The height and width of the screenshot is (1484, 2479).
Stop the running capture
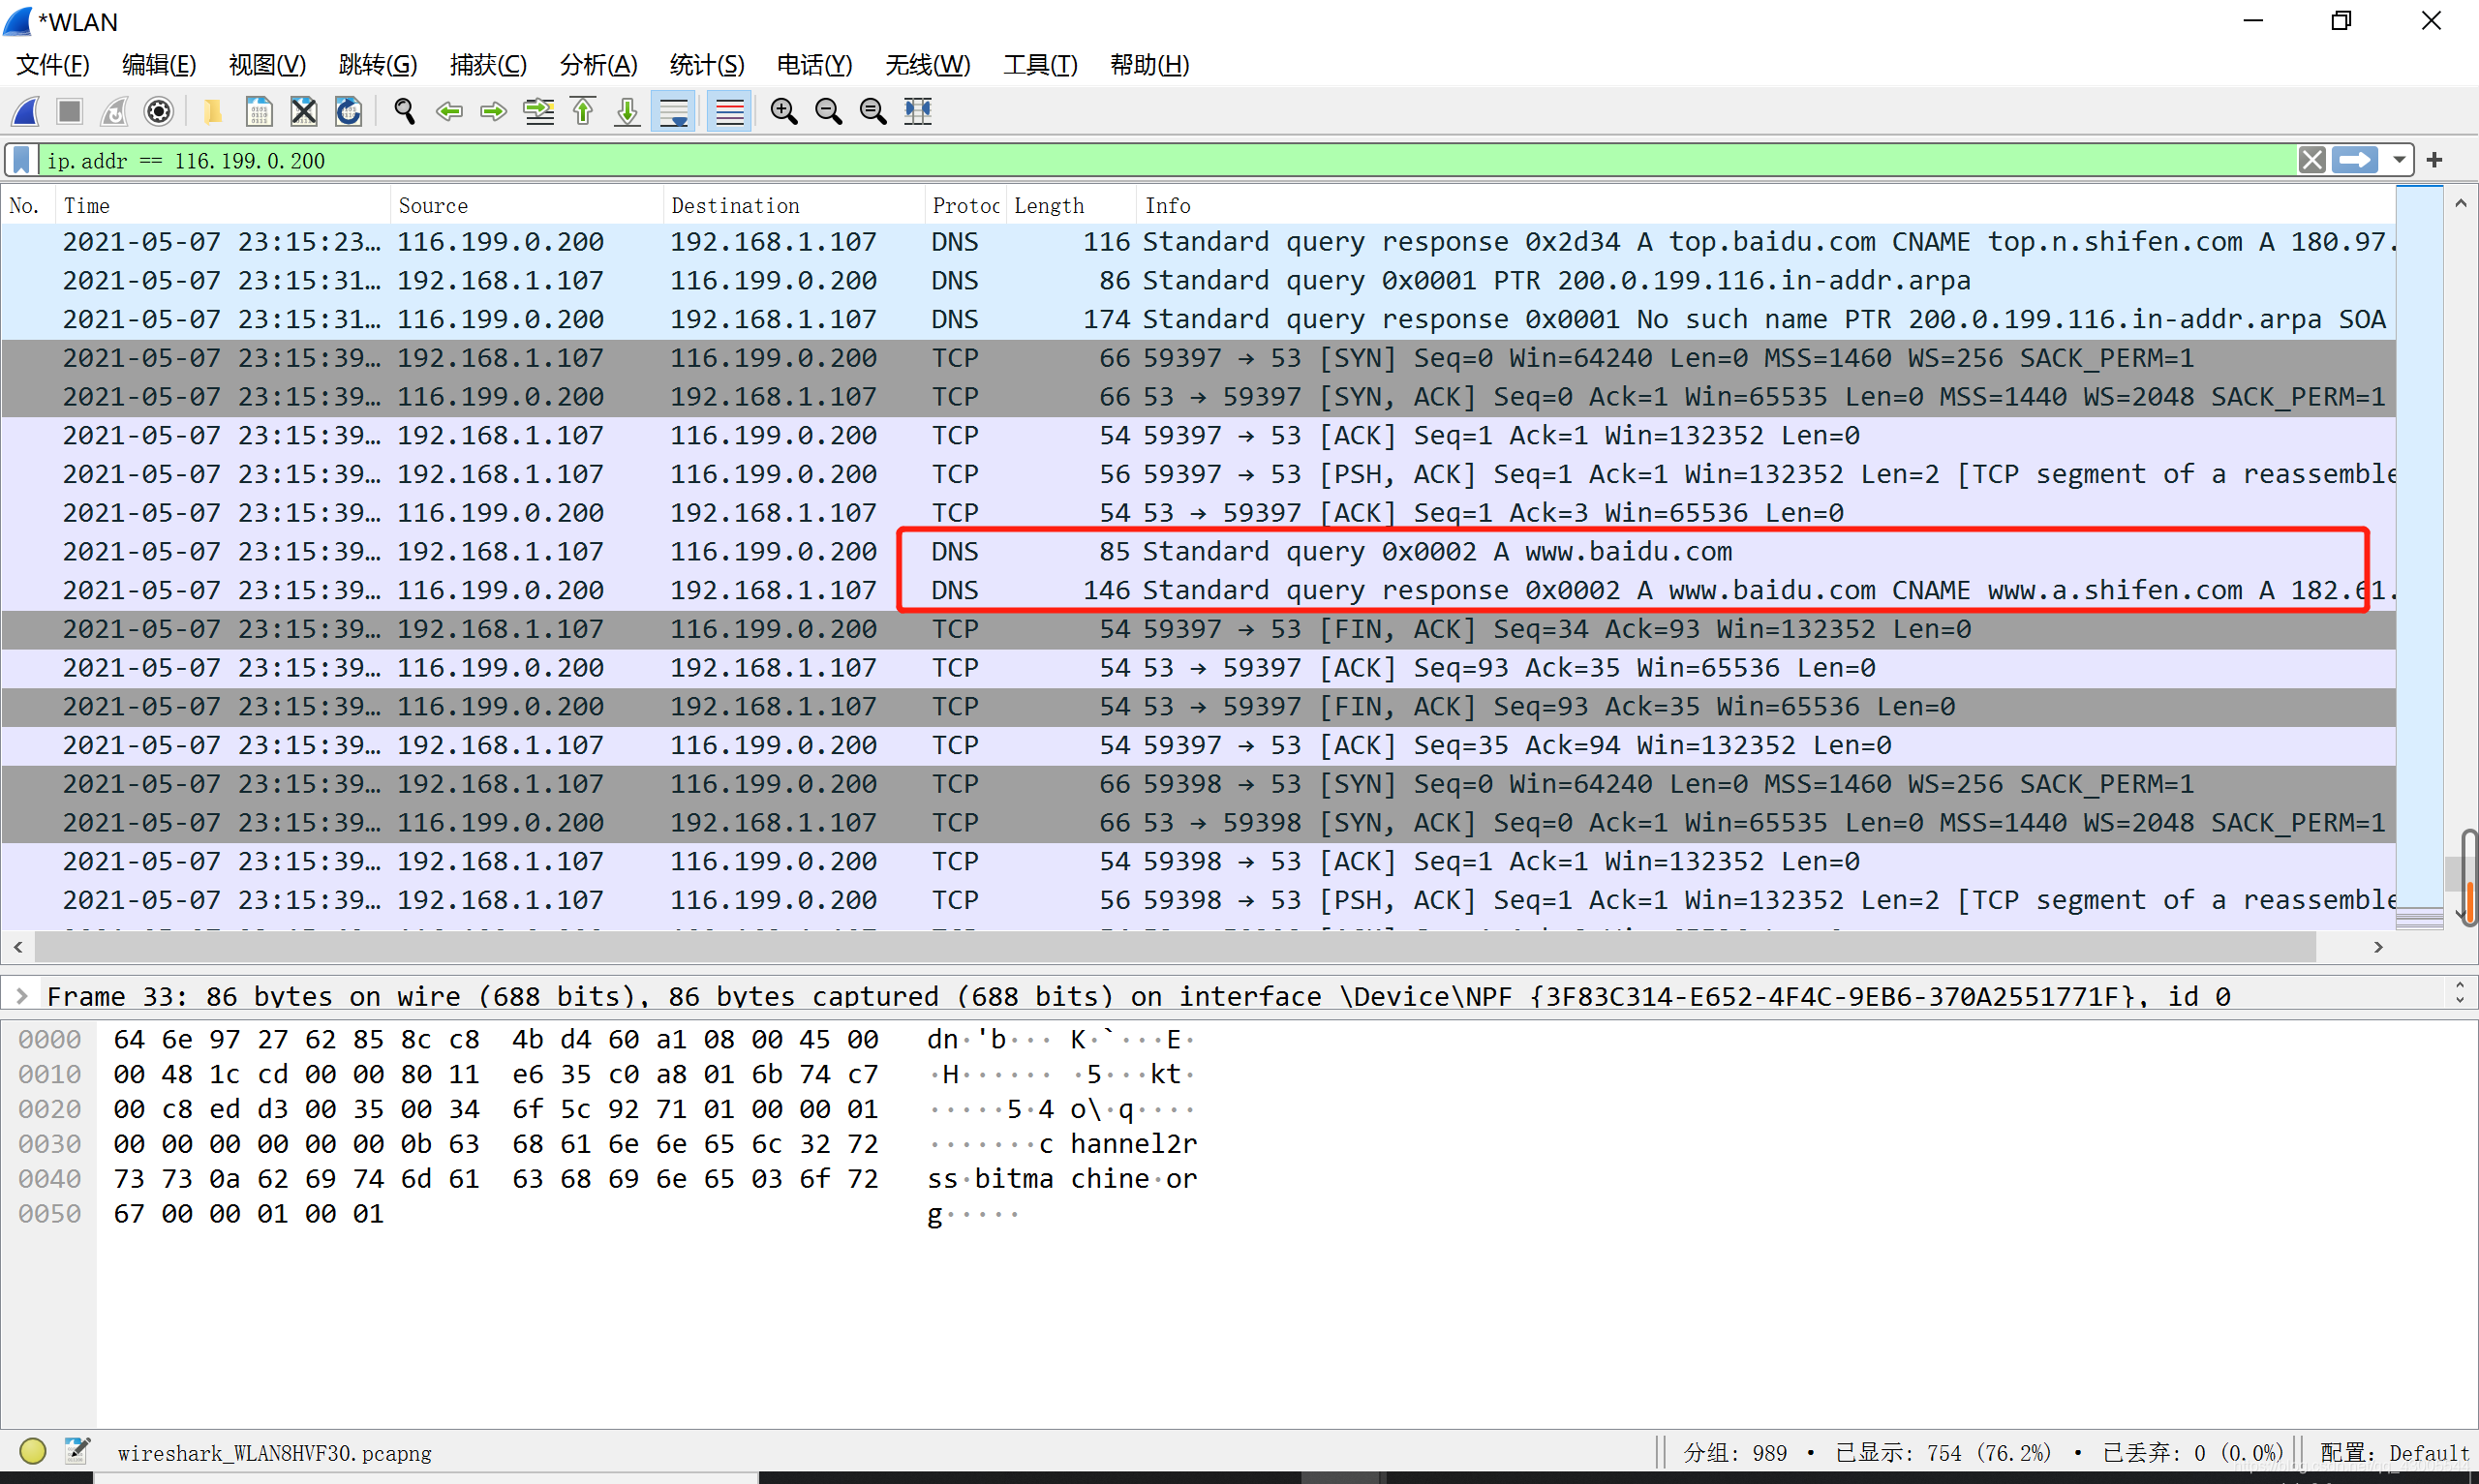pyautogui.click(x=70, y=111)
